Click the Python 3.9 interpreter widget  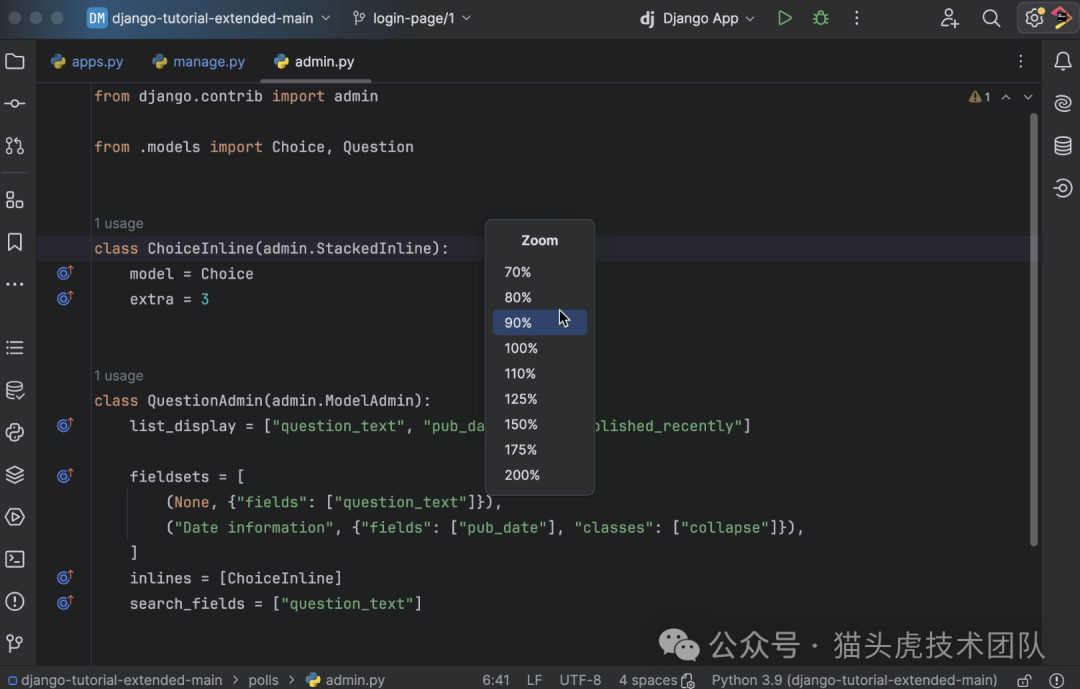854,680
